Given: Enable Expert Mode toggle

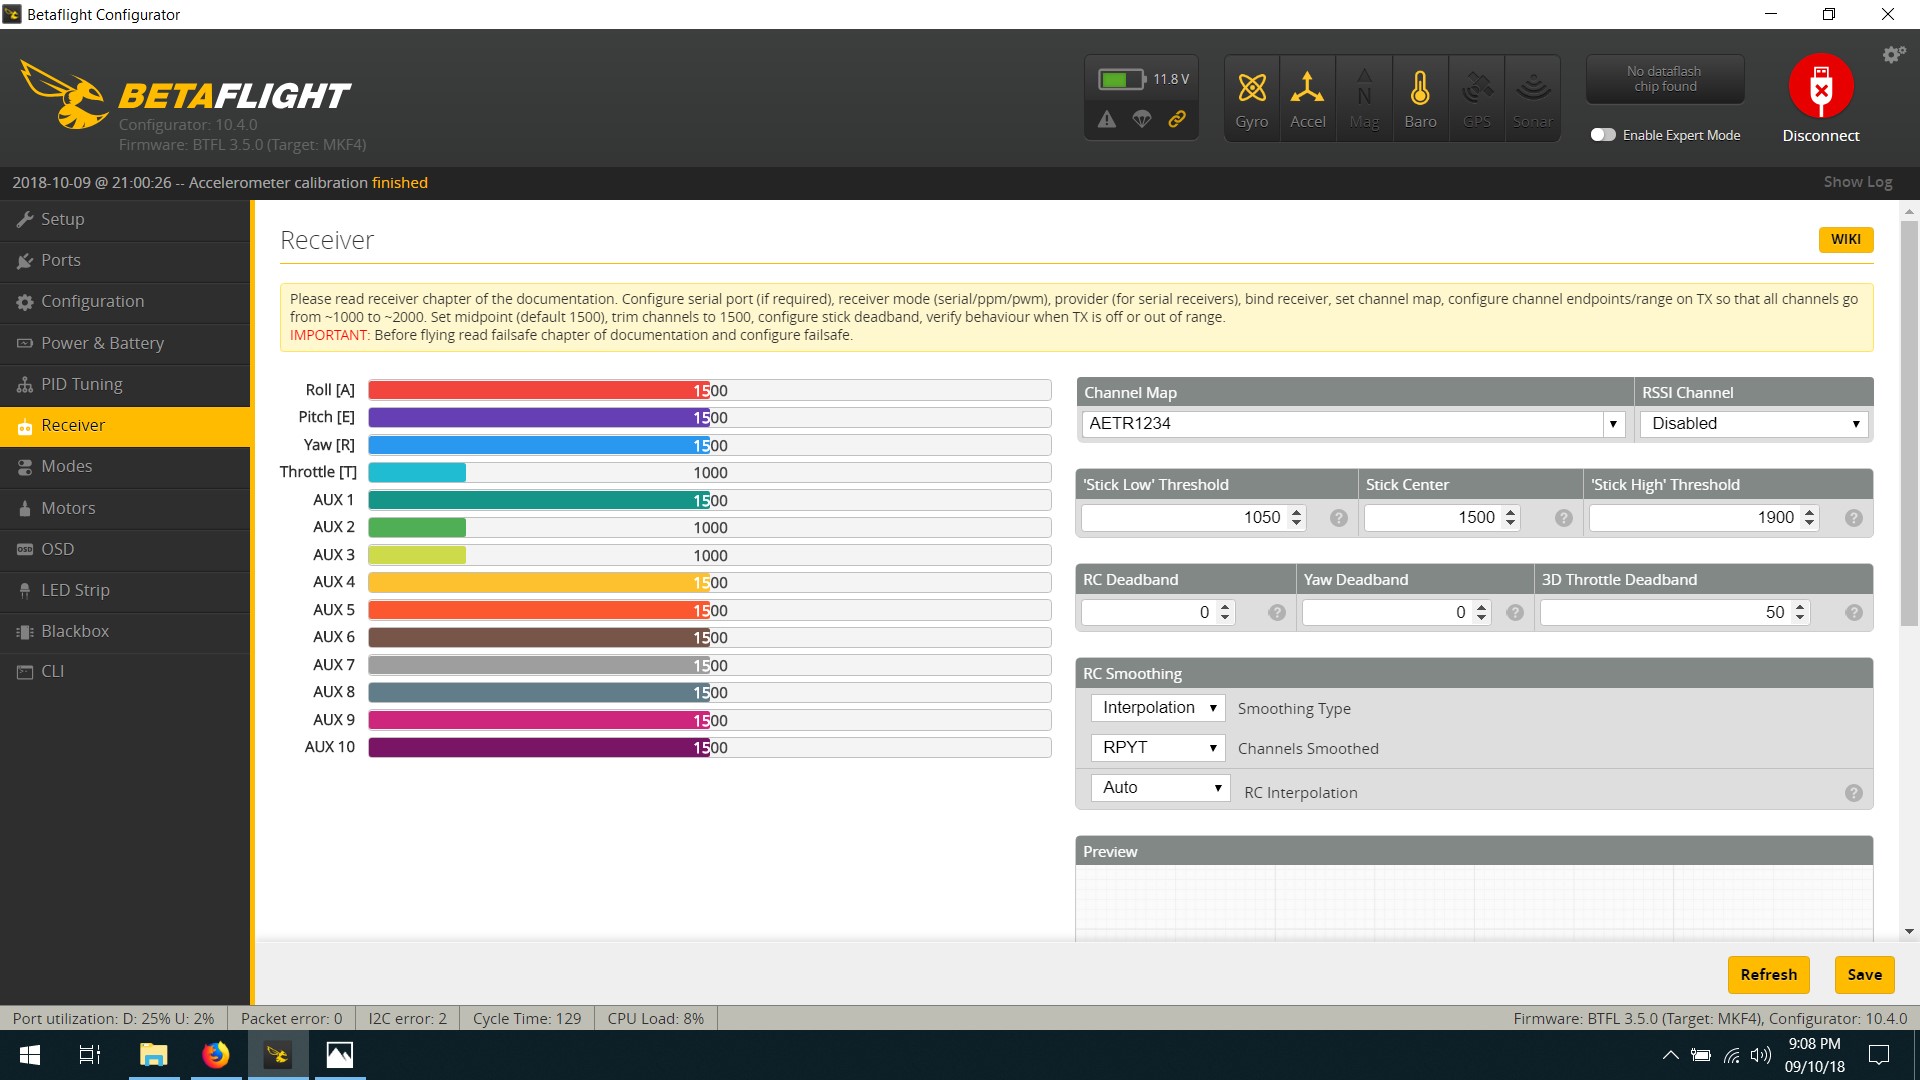Looking at the screenshot, I should (1603, 135).
